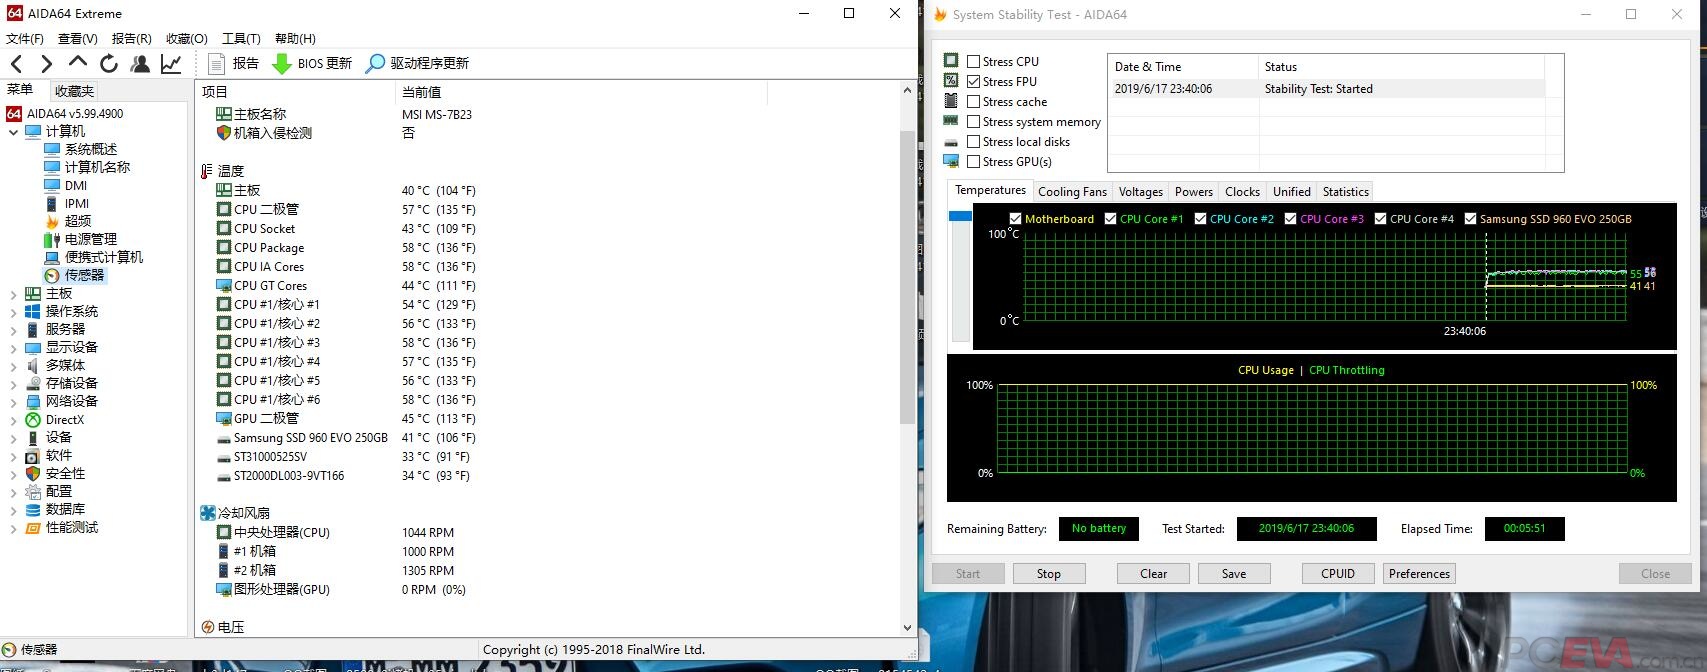Toggle Motherboard graph checkbox
Screen dimensions: 1707x672
(x=1015, y=218)
